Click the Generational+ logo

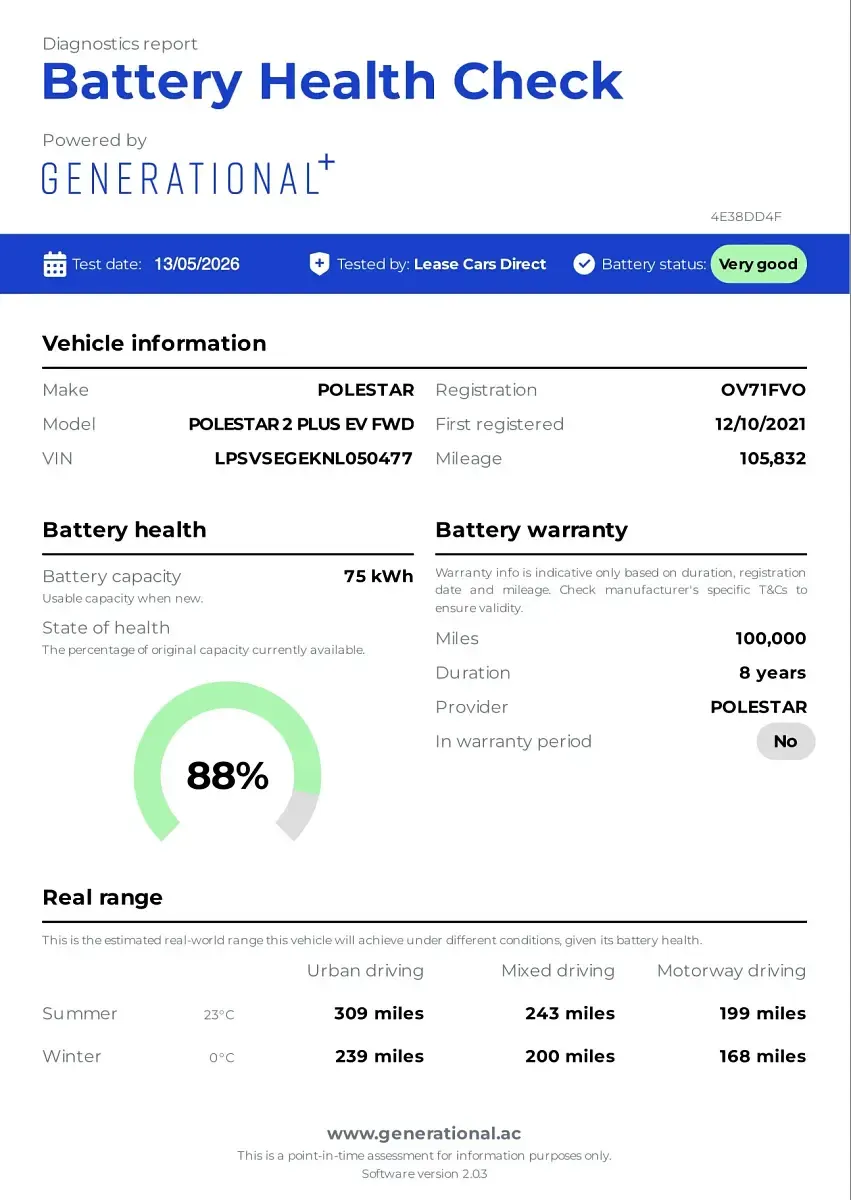tap(188, 176)
